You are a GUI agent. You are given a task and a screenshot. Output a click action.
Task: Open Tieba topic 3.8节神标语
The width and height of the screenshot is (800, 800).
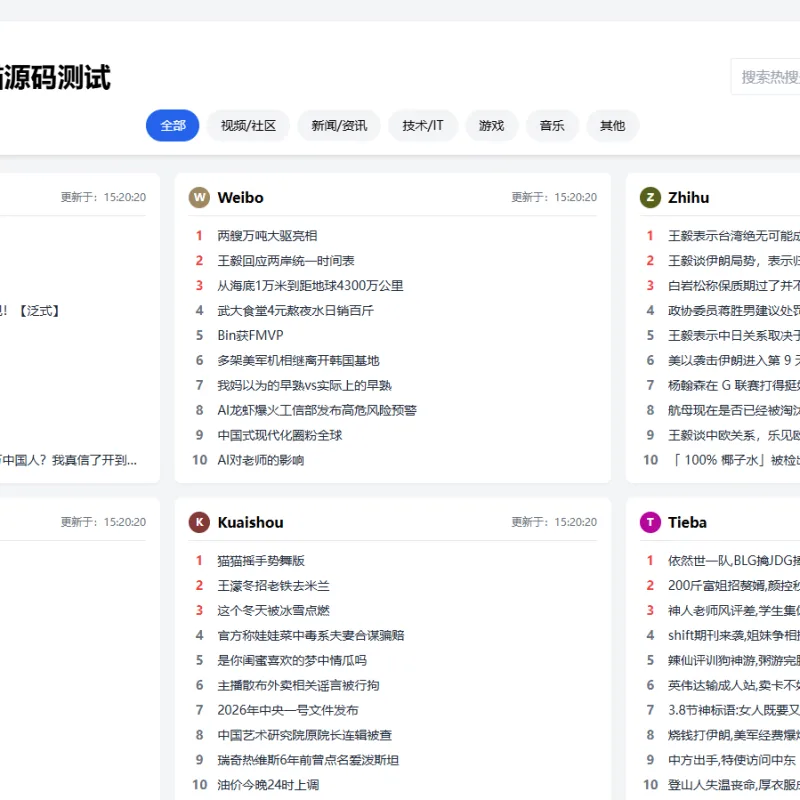(734, 710)
